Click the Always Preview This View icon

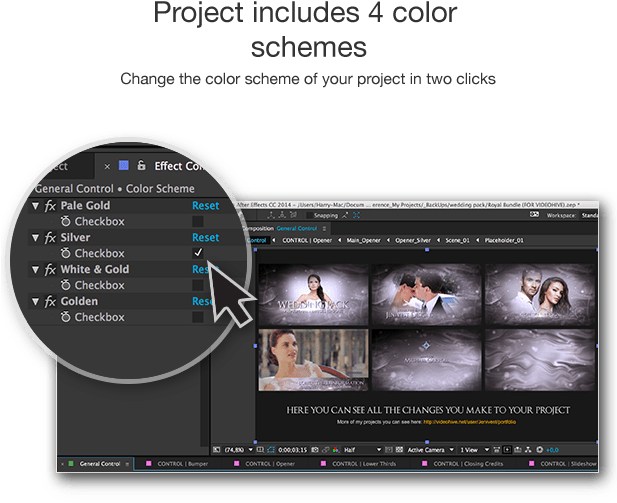coord(216,450)
